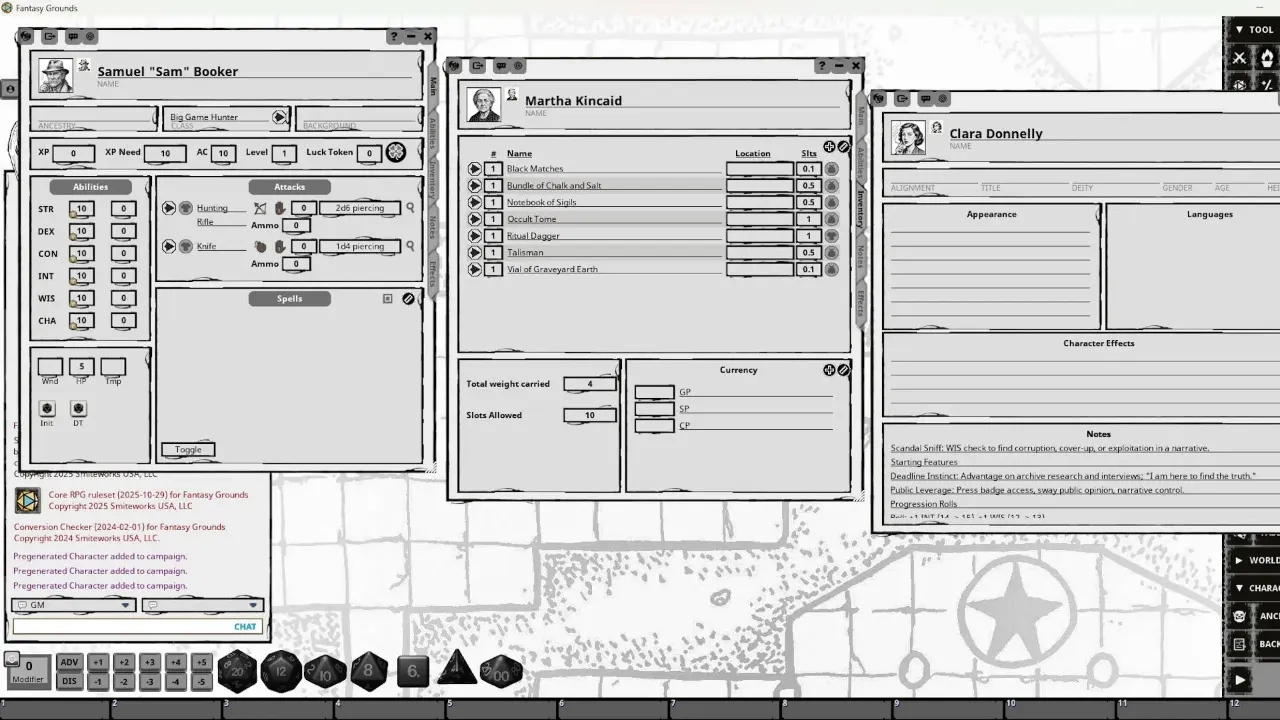Image resolution: width=1280 pixels, height=720 pixels.
Task: Switch to Abilities tab on Samuel's sheet
Action: pyautogui.click(x=433, y=133)
